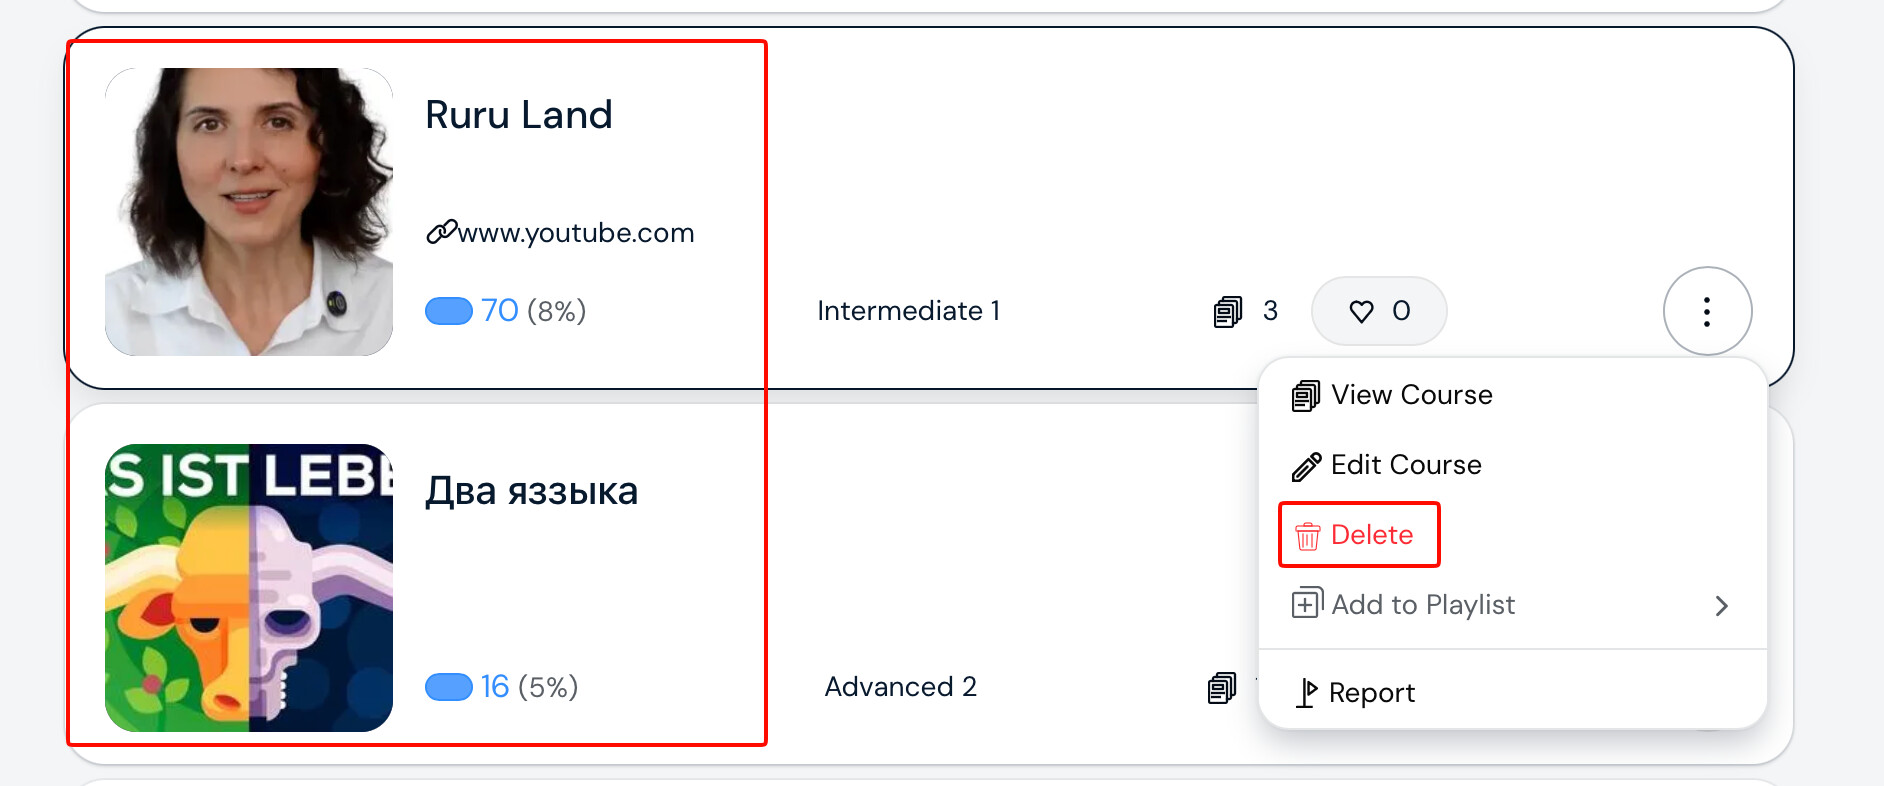Click the lessons icon on the Два яззыка row
The width and height of the screenshot is (1884, 786).
tap(1222, 688)
